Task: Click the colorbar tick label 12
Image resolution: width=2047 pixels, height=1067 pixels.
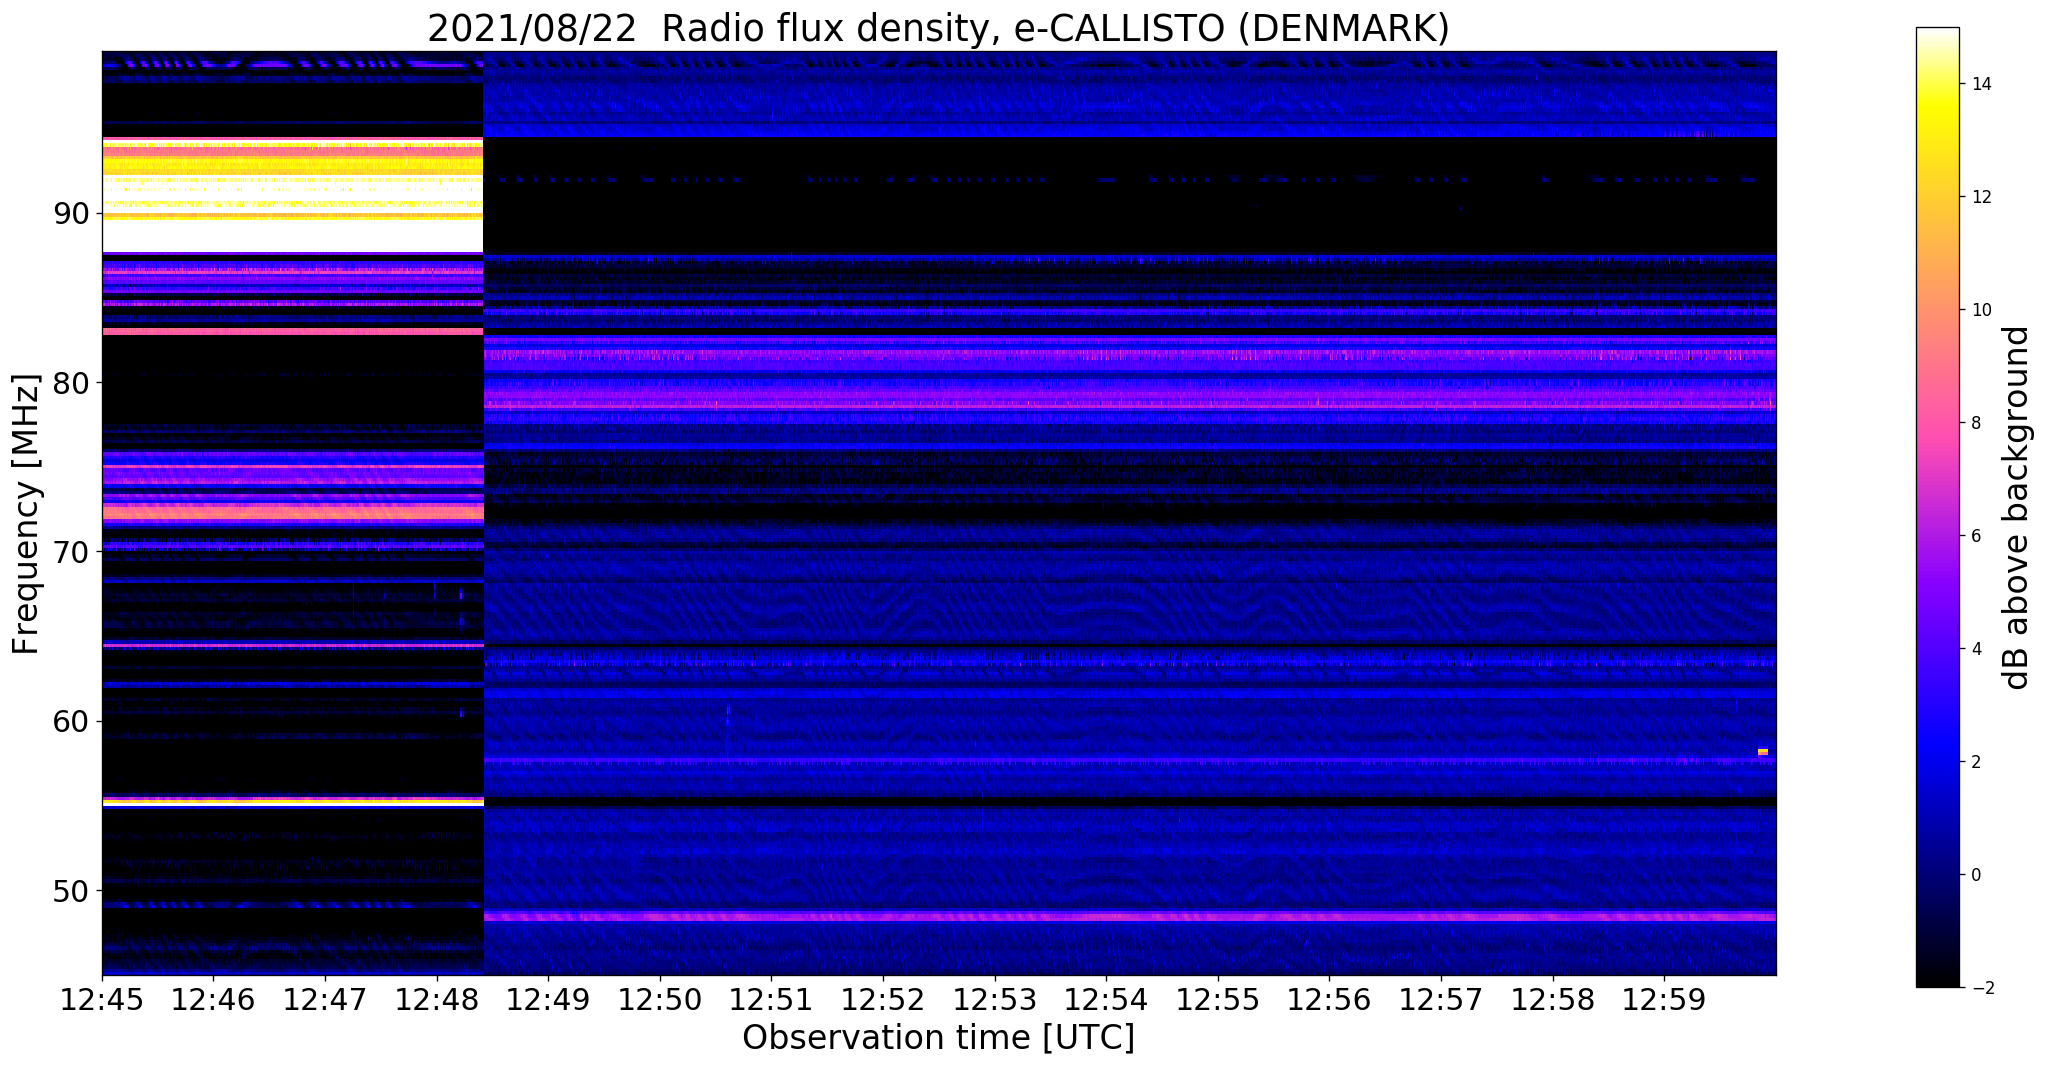Action: click(x=1979, y=197)
